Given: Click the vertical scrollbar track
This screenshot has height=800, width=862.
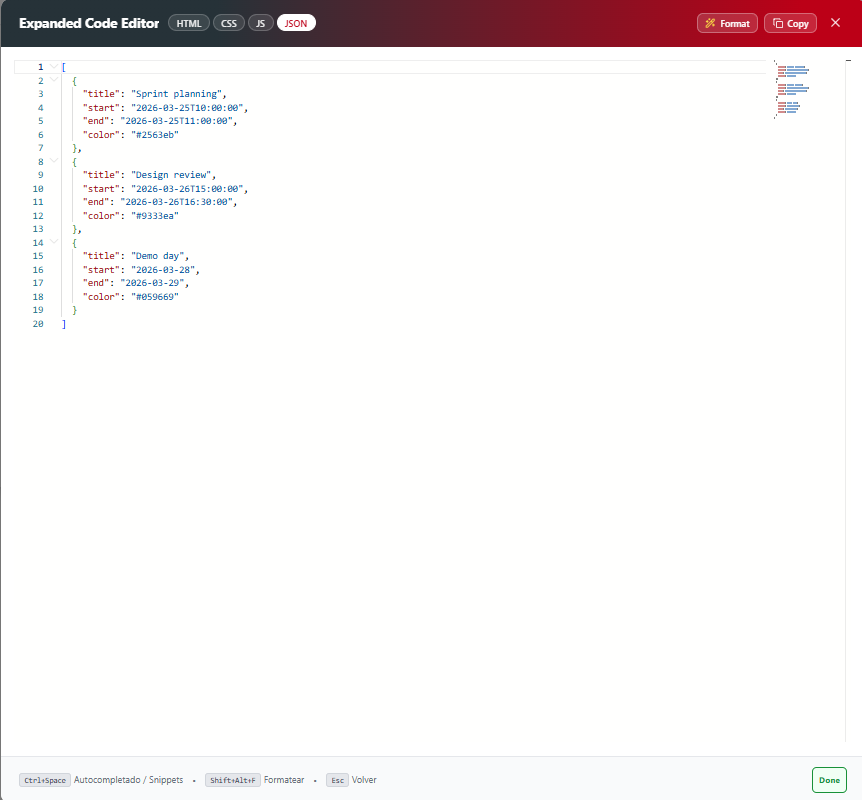Looking at the screenshot, I should pyautogui.click(x=848, y=401).
